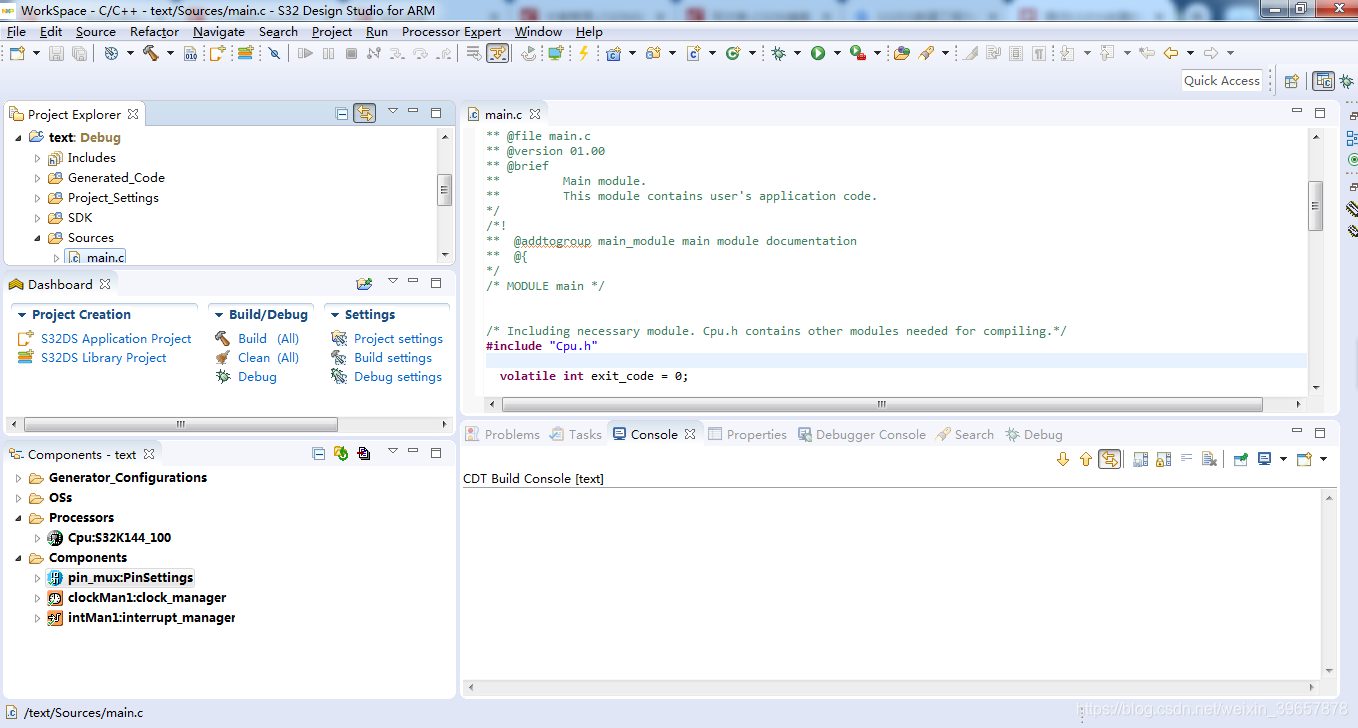This screenshot has width=1358, height=728.
Task: Open the Project menu
Action: [x=332, y=31]
